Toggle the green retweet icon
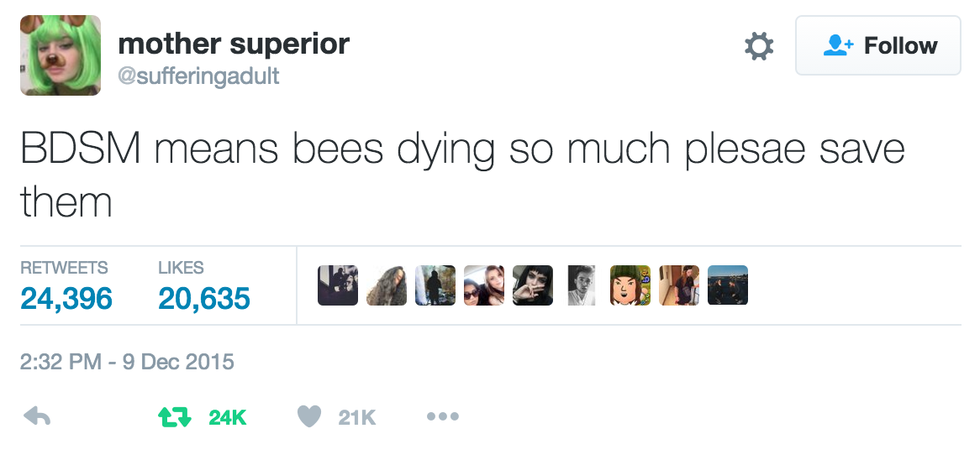Screen dimensions: 980x460 (173, 417)
